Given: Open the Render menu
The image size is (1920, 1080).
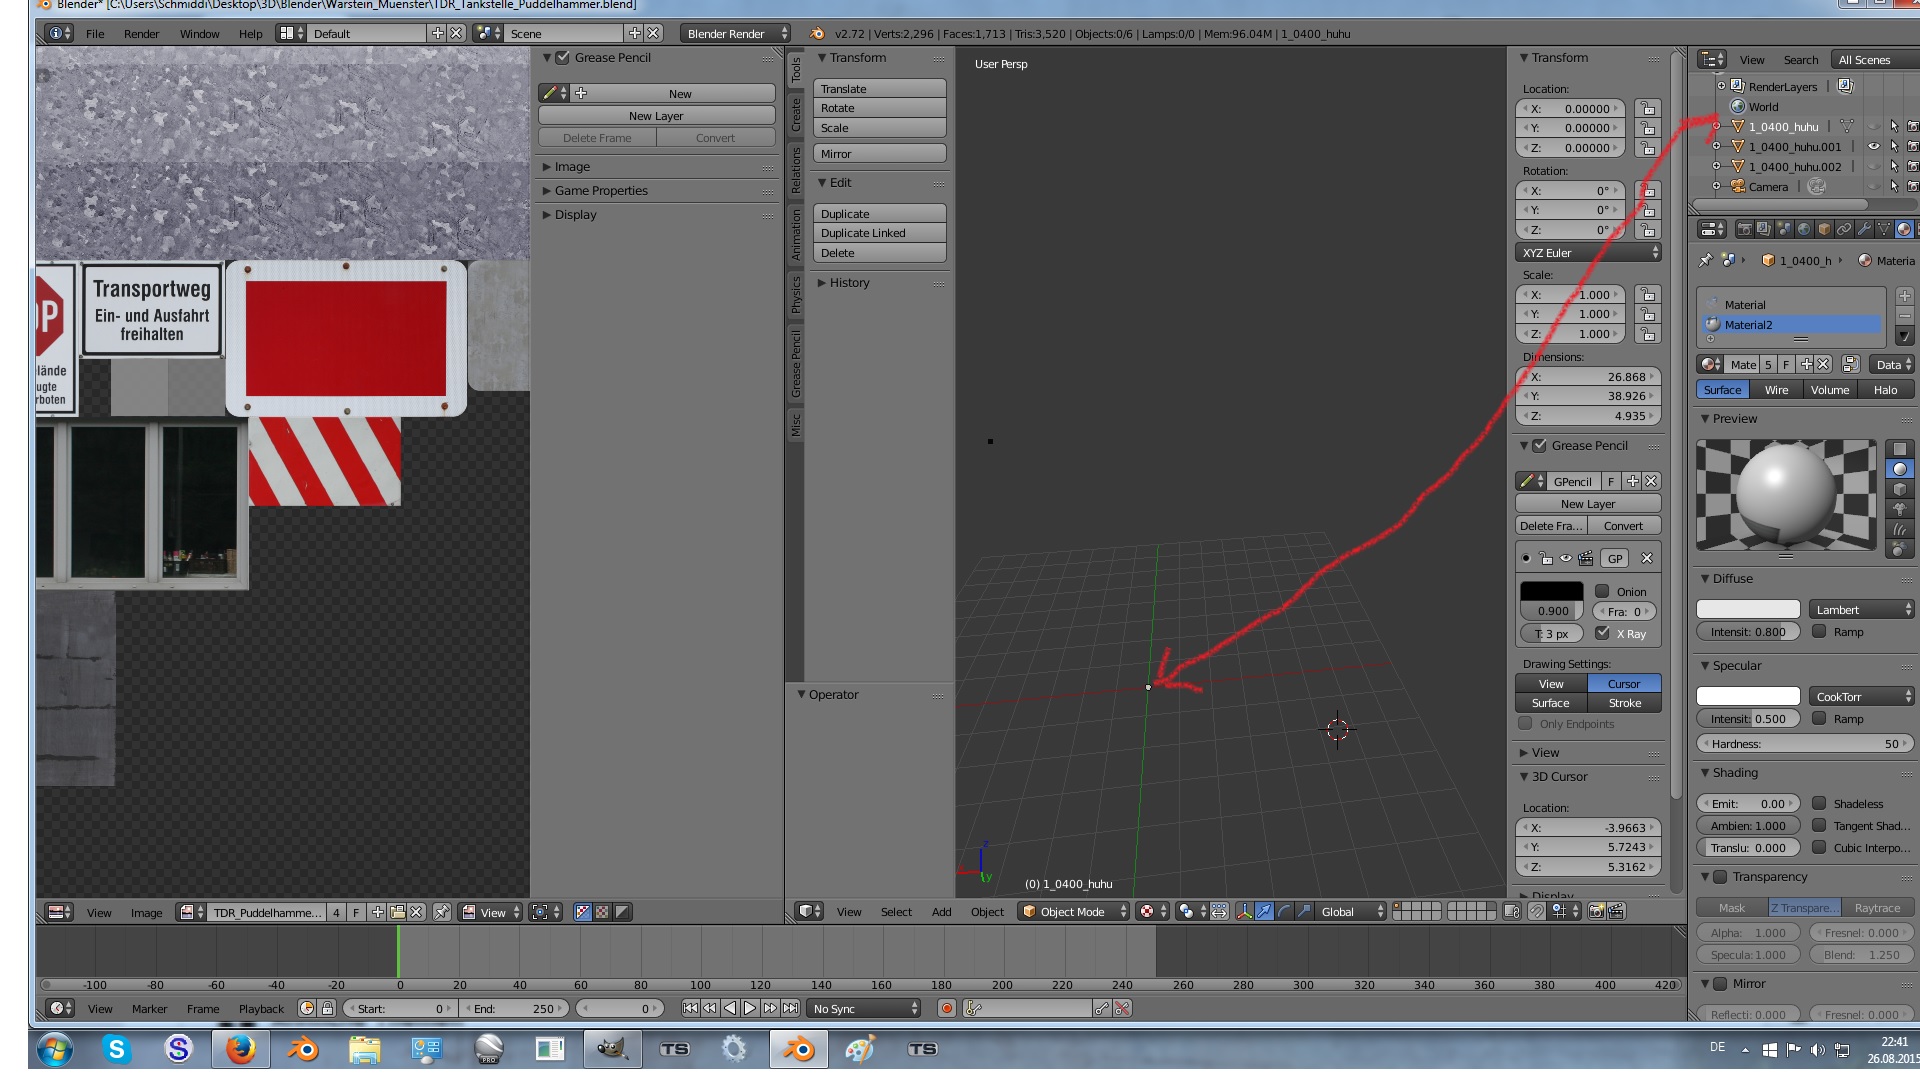Looking at the screenshot, I should pos(141,33).
